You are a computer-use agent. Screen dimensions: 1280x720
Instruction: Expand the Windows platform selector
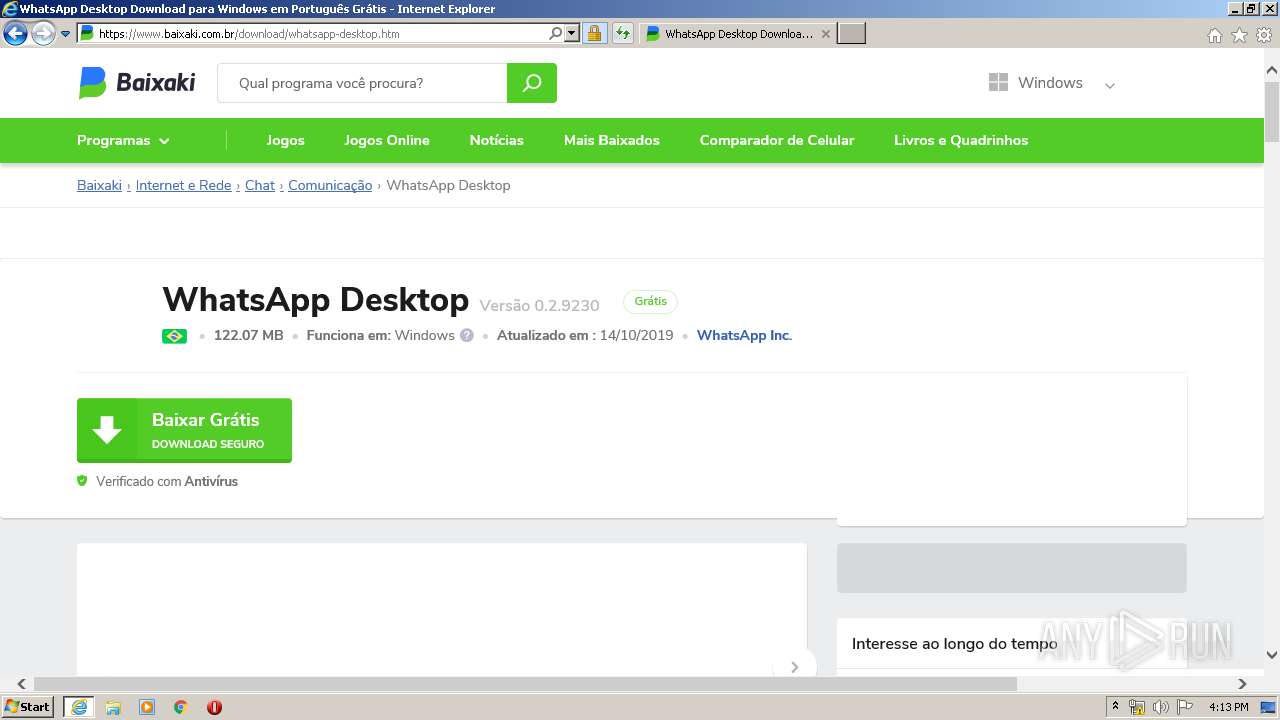pyautogui.click(x=1051, y=83)
